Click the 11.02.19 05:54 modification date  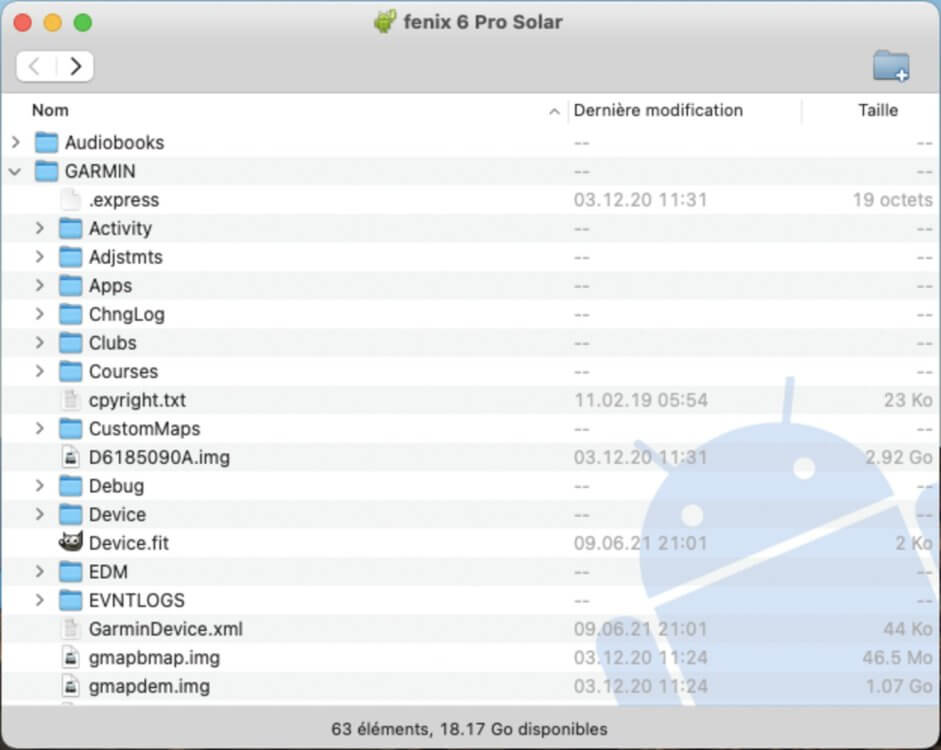(641, 400)
